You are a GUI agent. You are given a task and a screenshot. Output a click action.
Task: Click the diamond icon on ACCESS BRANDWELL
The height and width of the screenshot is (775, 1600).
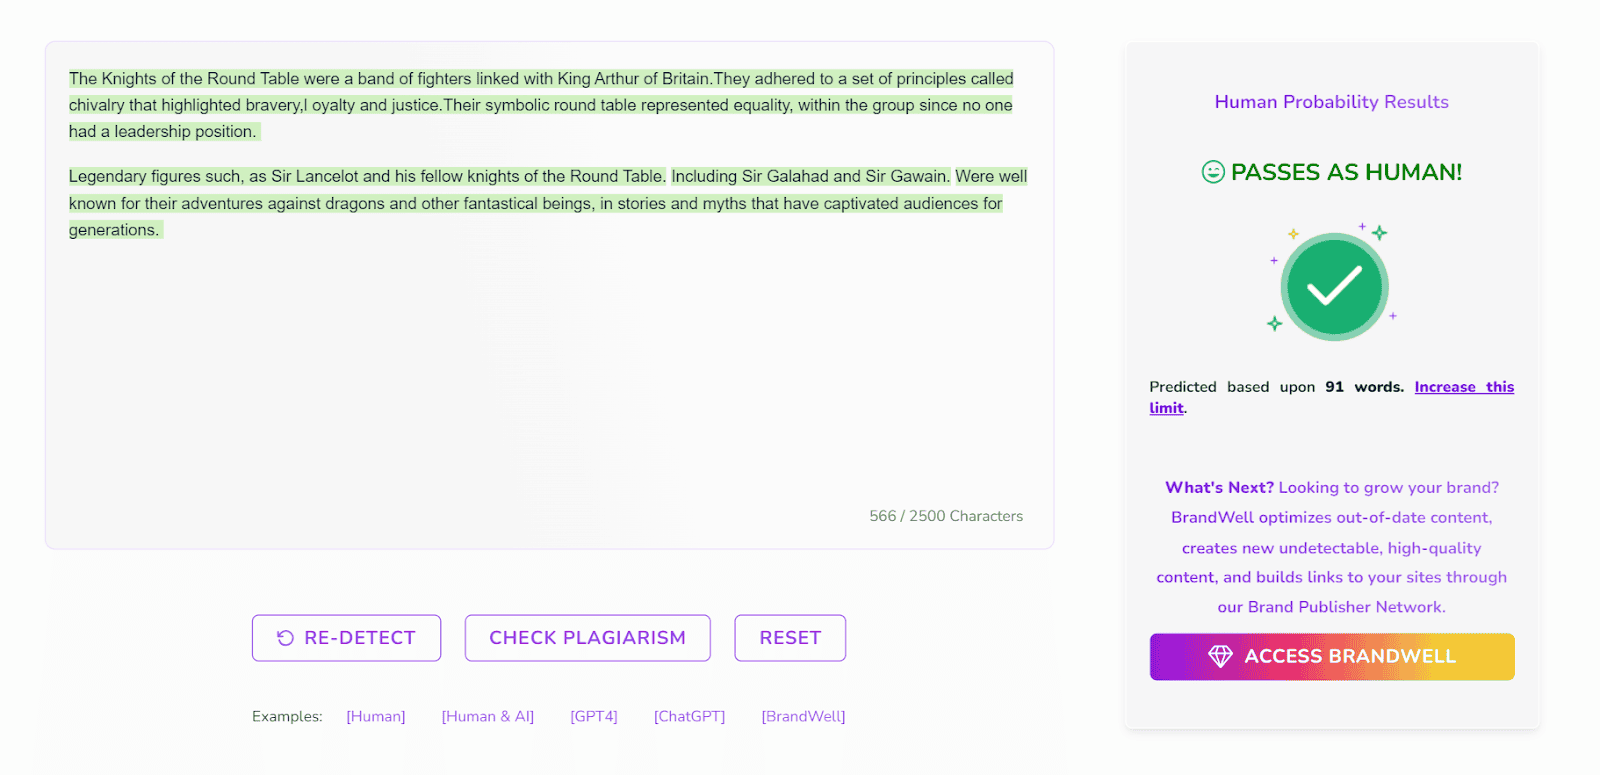(1220, 656)
